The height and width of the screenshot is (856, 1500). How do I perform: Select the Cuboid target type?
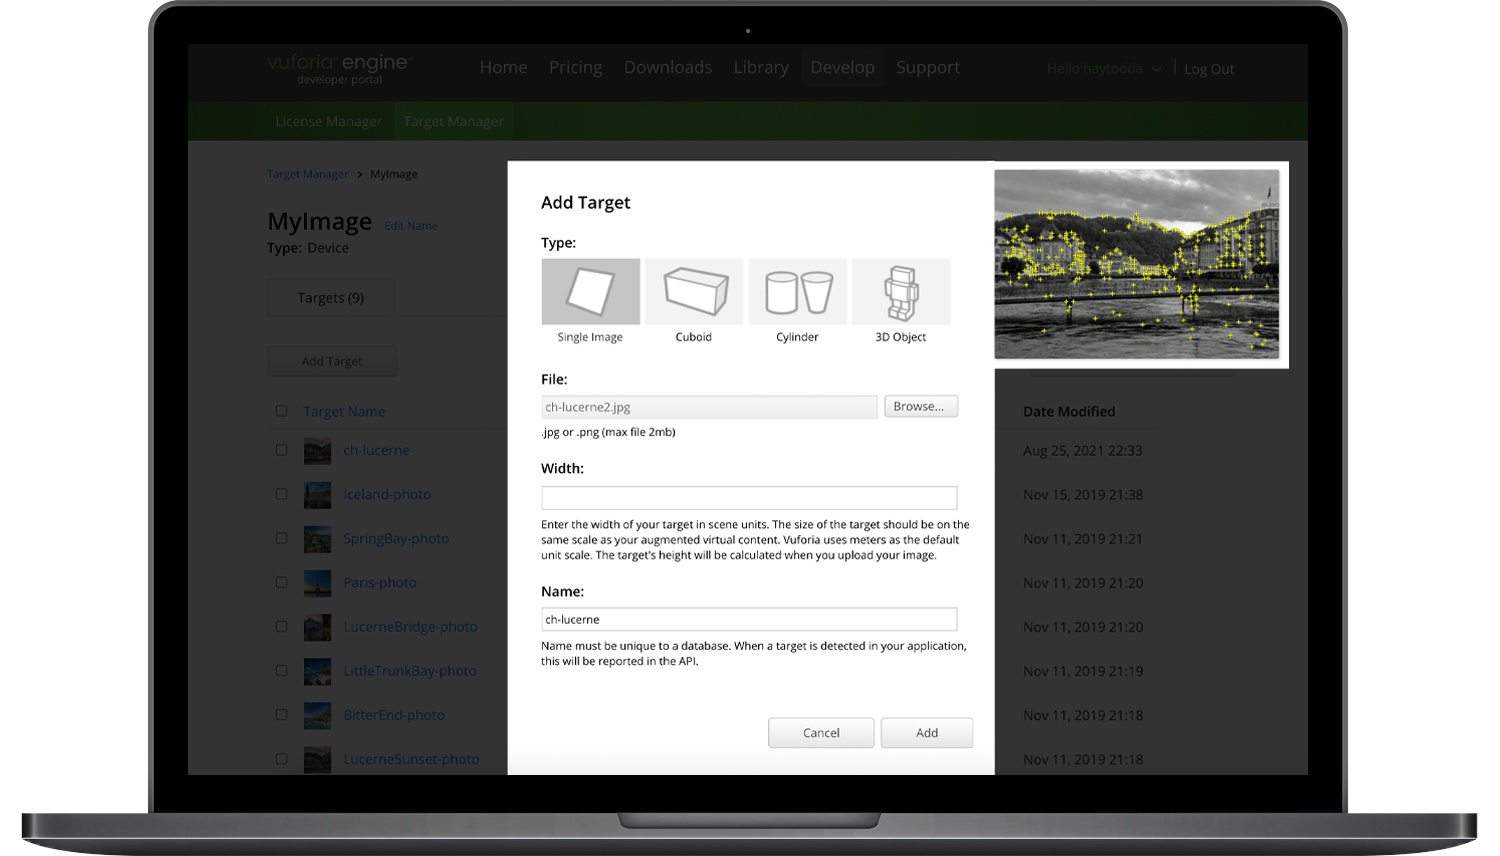(694, 291)
